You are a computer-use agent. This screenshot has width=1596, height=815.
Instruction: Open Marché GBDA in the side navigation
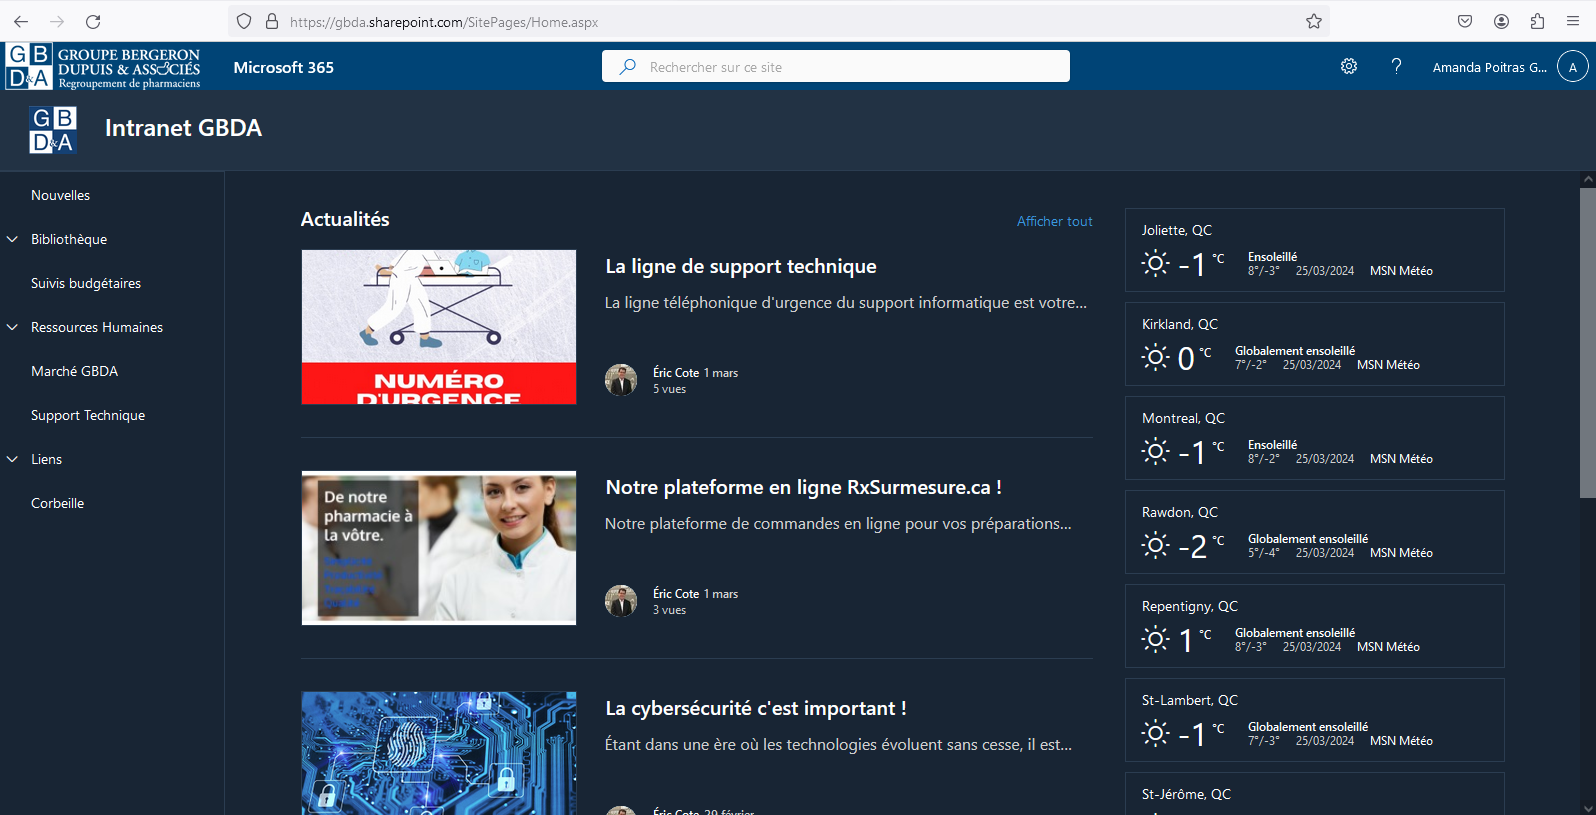pos(74,371)
